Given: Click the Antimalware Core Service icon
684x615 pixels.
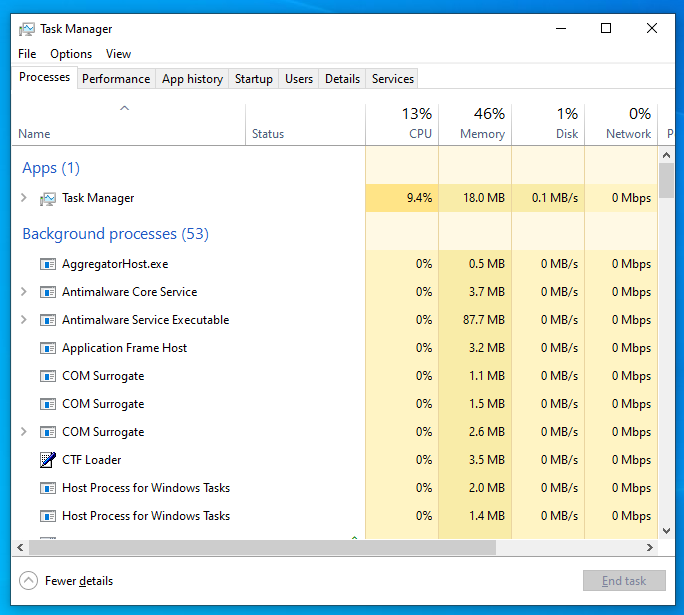Looking at the screenshot, I should pyautogui.click(x=48, y=292).
